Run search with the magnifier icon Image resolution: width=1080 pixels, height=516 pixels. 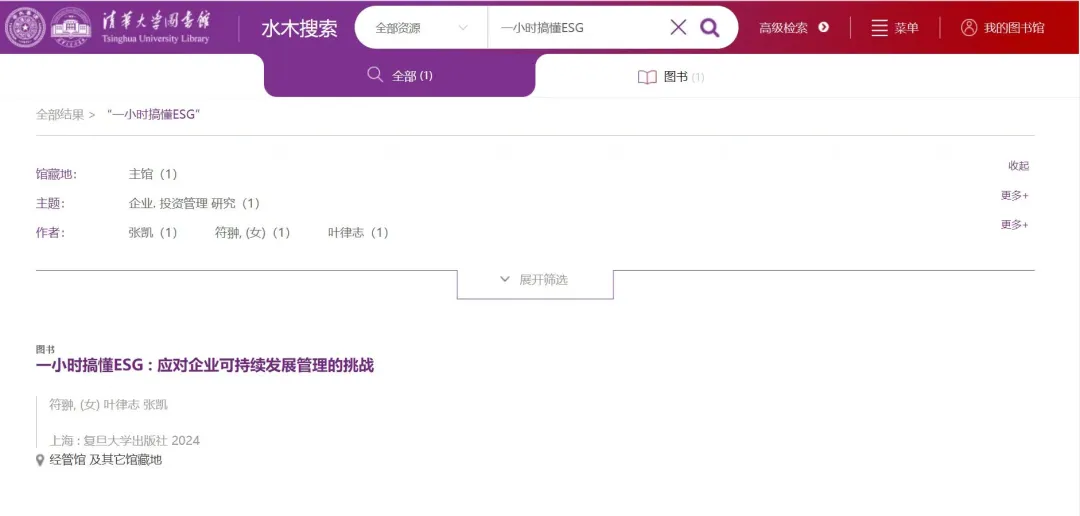click(x=709, y=28)
